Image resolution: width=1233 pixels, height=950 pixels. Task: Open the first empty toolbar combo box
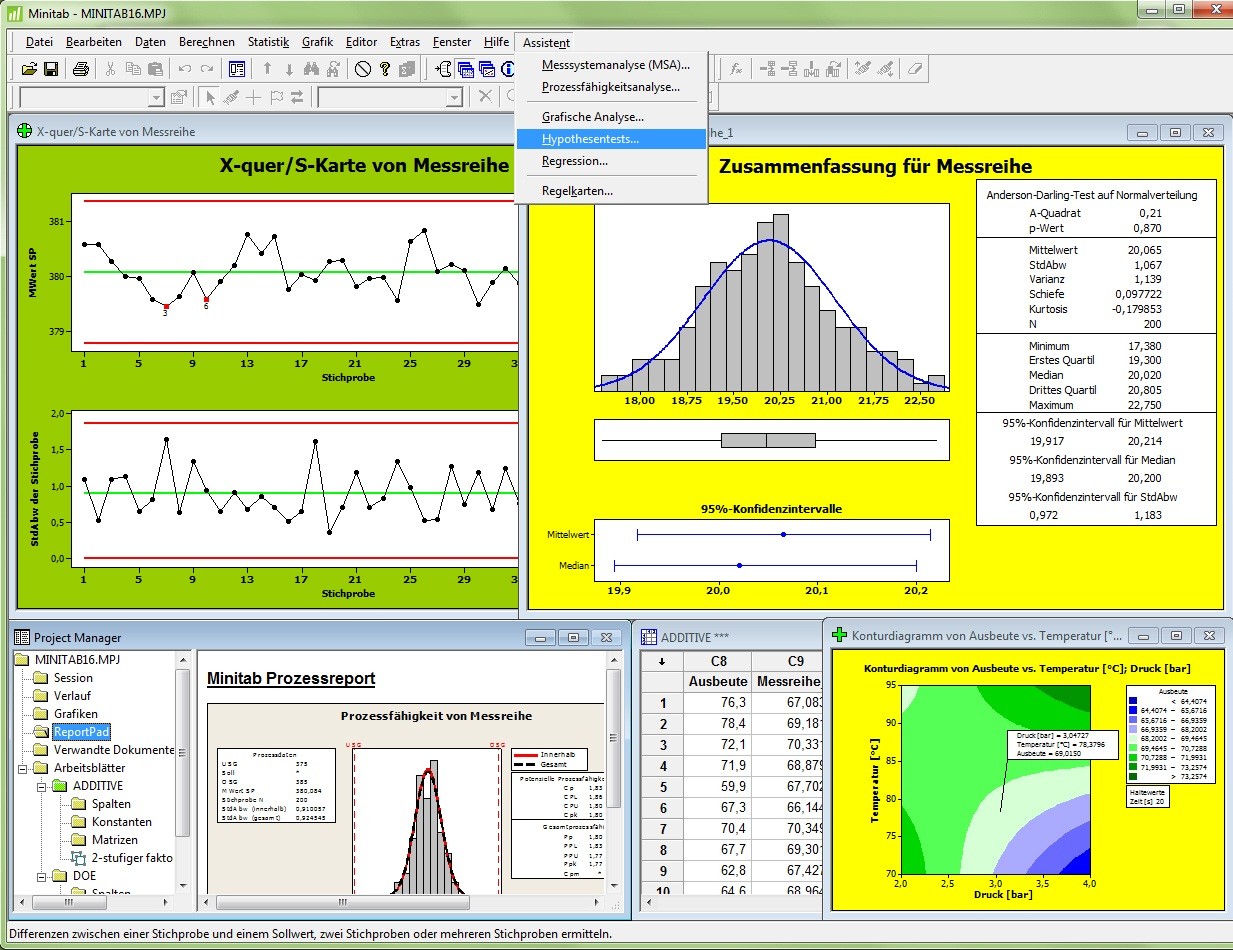click(92, 97)
